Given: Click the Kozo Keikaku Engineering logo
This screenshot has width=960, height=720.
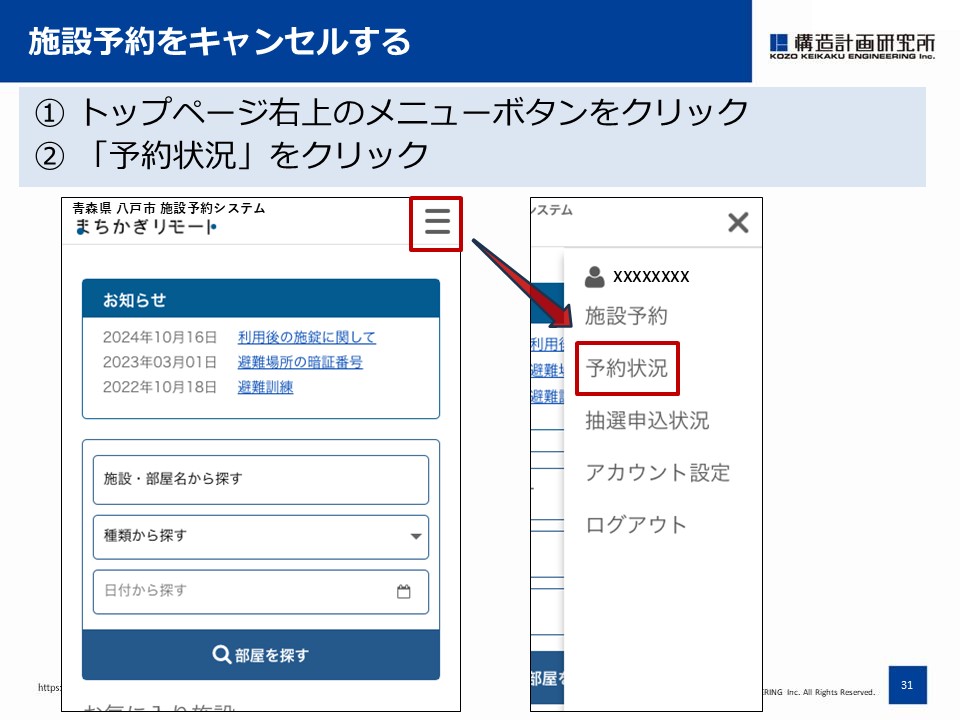Looking at the screenshot, I should [x=852, y=45].
